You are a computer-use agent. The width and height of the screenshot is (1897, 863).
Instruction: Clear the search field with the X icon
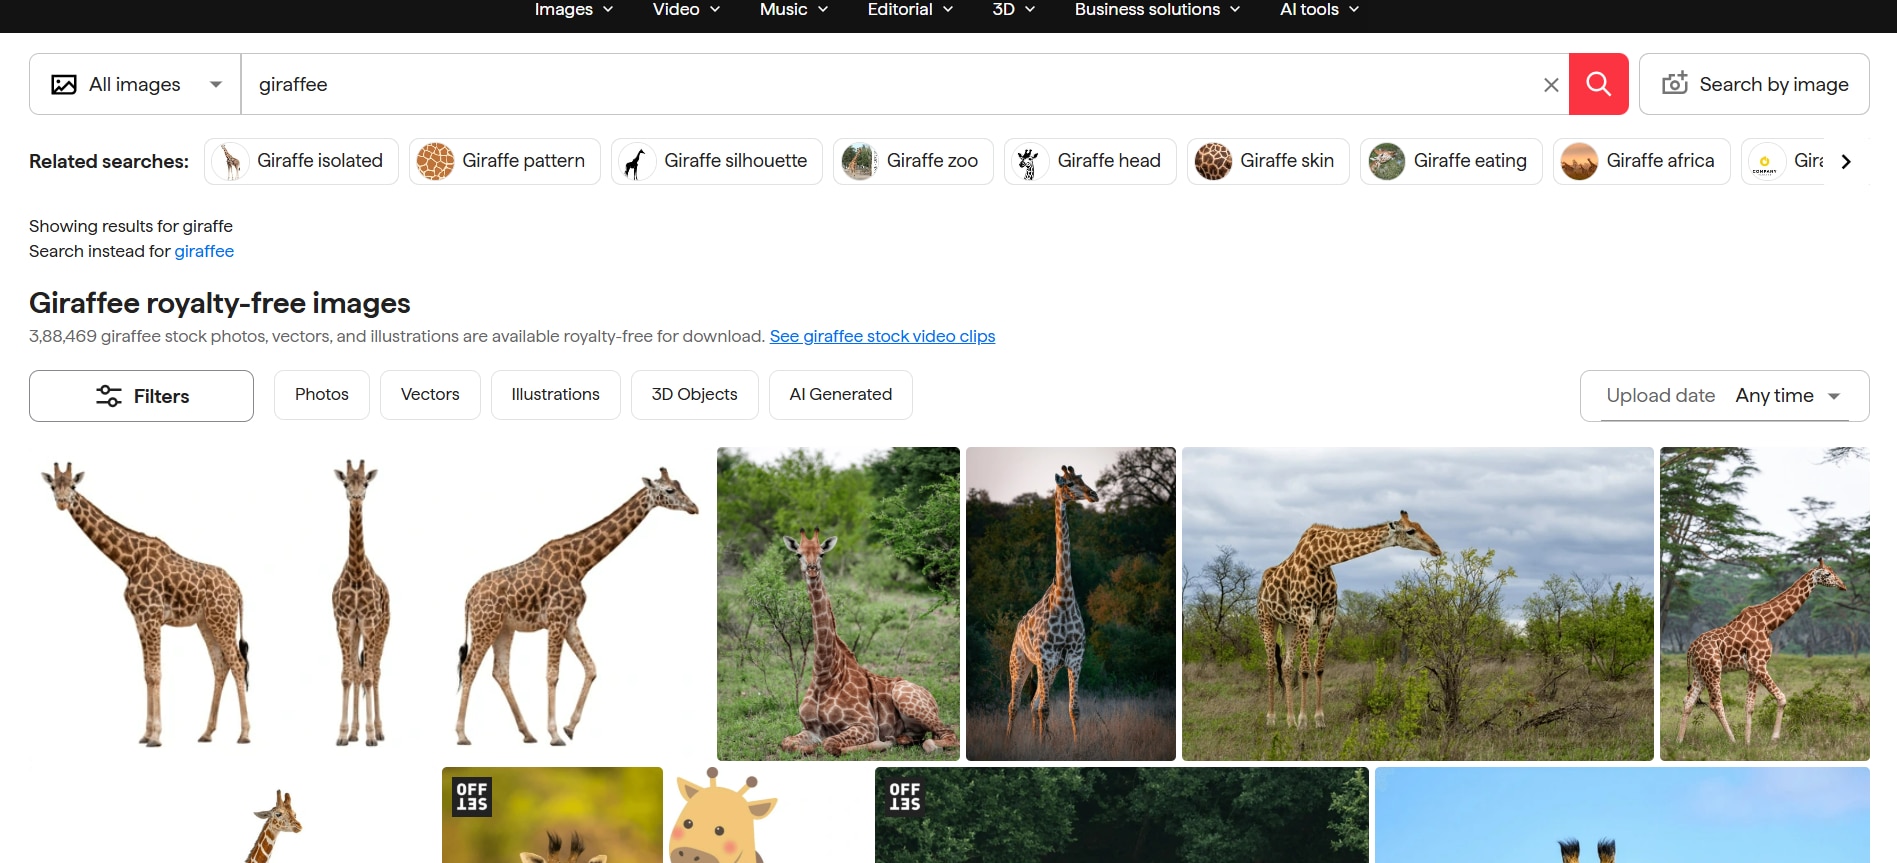[1551, 85]
